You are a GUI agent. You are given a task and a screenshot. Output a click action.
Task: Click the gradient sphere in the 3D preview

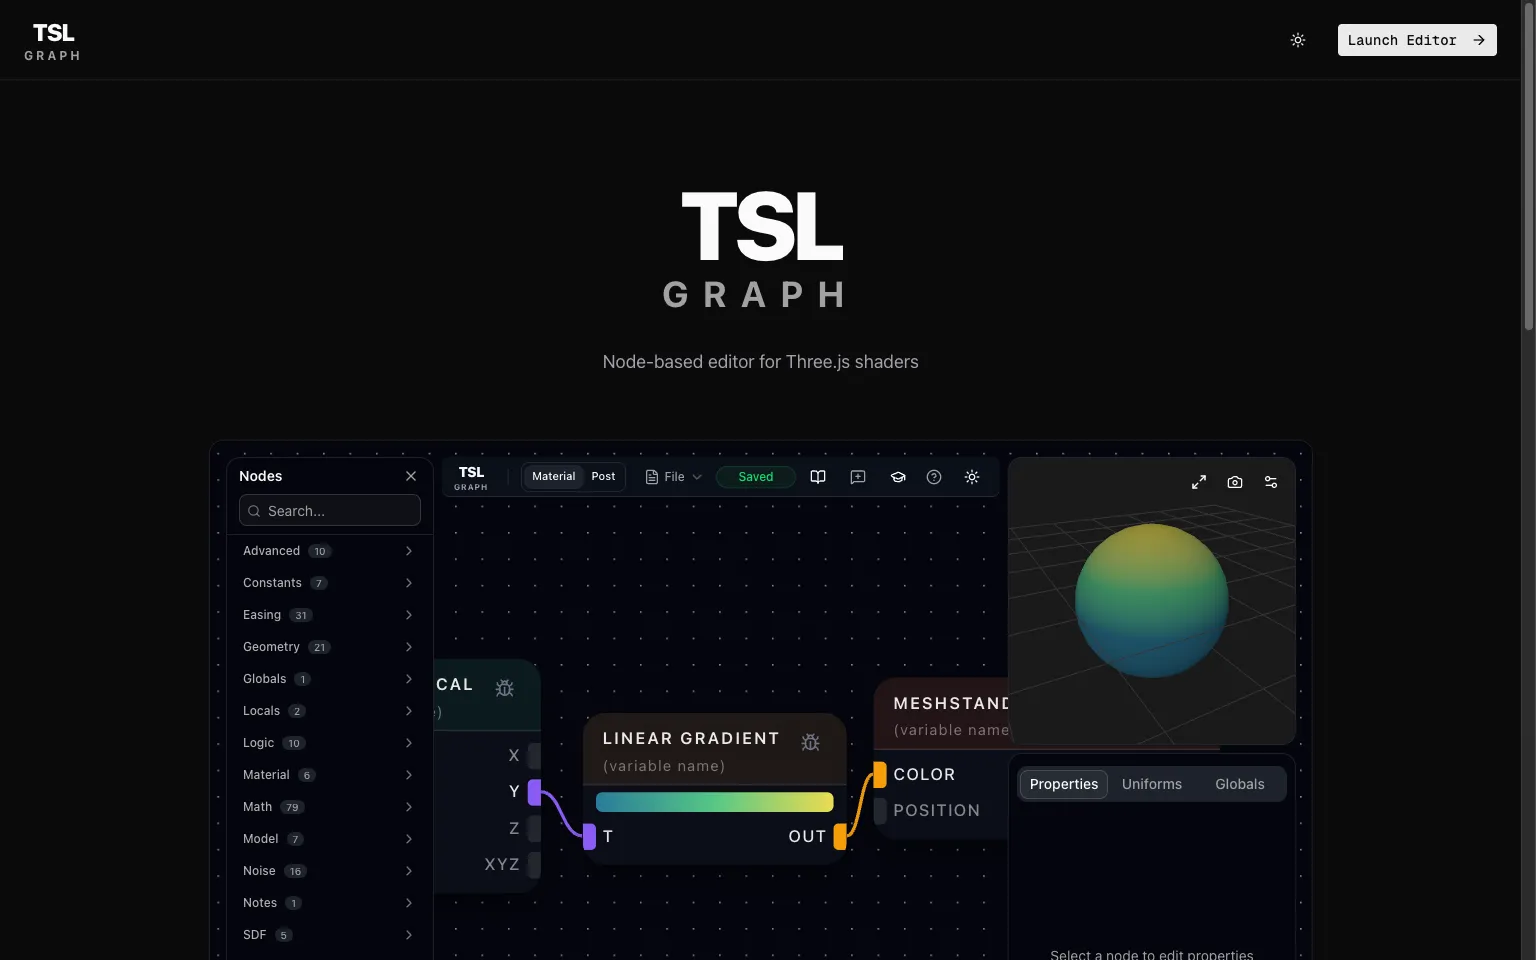[1152, 600]
